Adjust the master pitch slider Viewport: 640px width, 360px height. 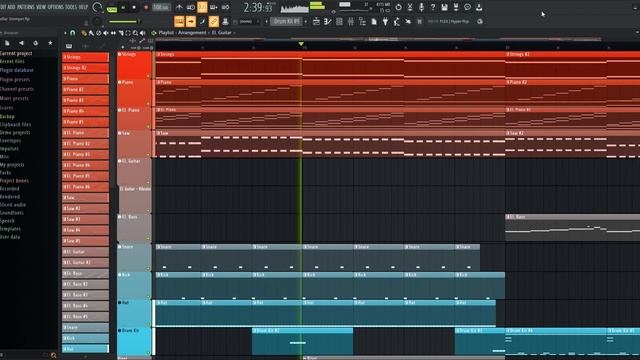click(124, 22)
